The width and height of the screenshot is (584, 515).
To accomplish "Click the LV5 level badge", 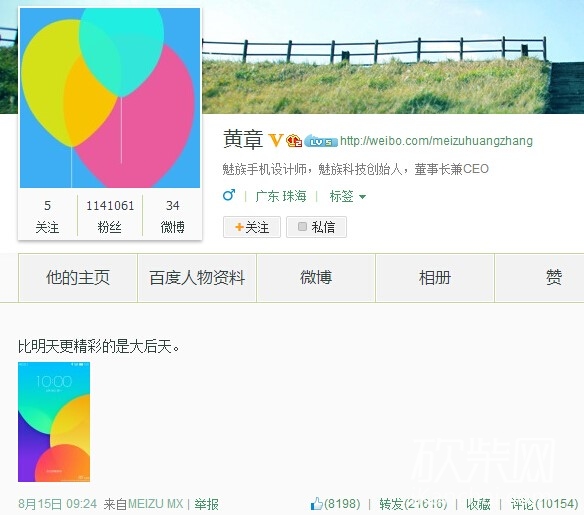I will coord(321,142).
